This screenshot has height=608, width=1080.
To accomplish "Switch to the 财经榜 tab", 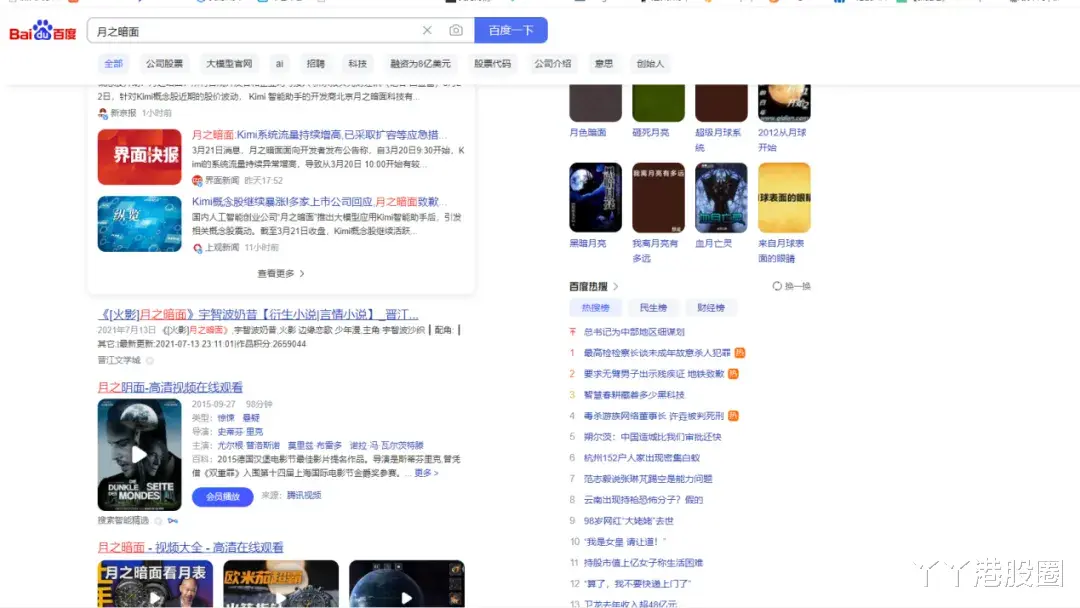I will (x=711, y=308).
